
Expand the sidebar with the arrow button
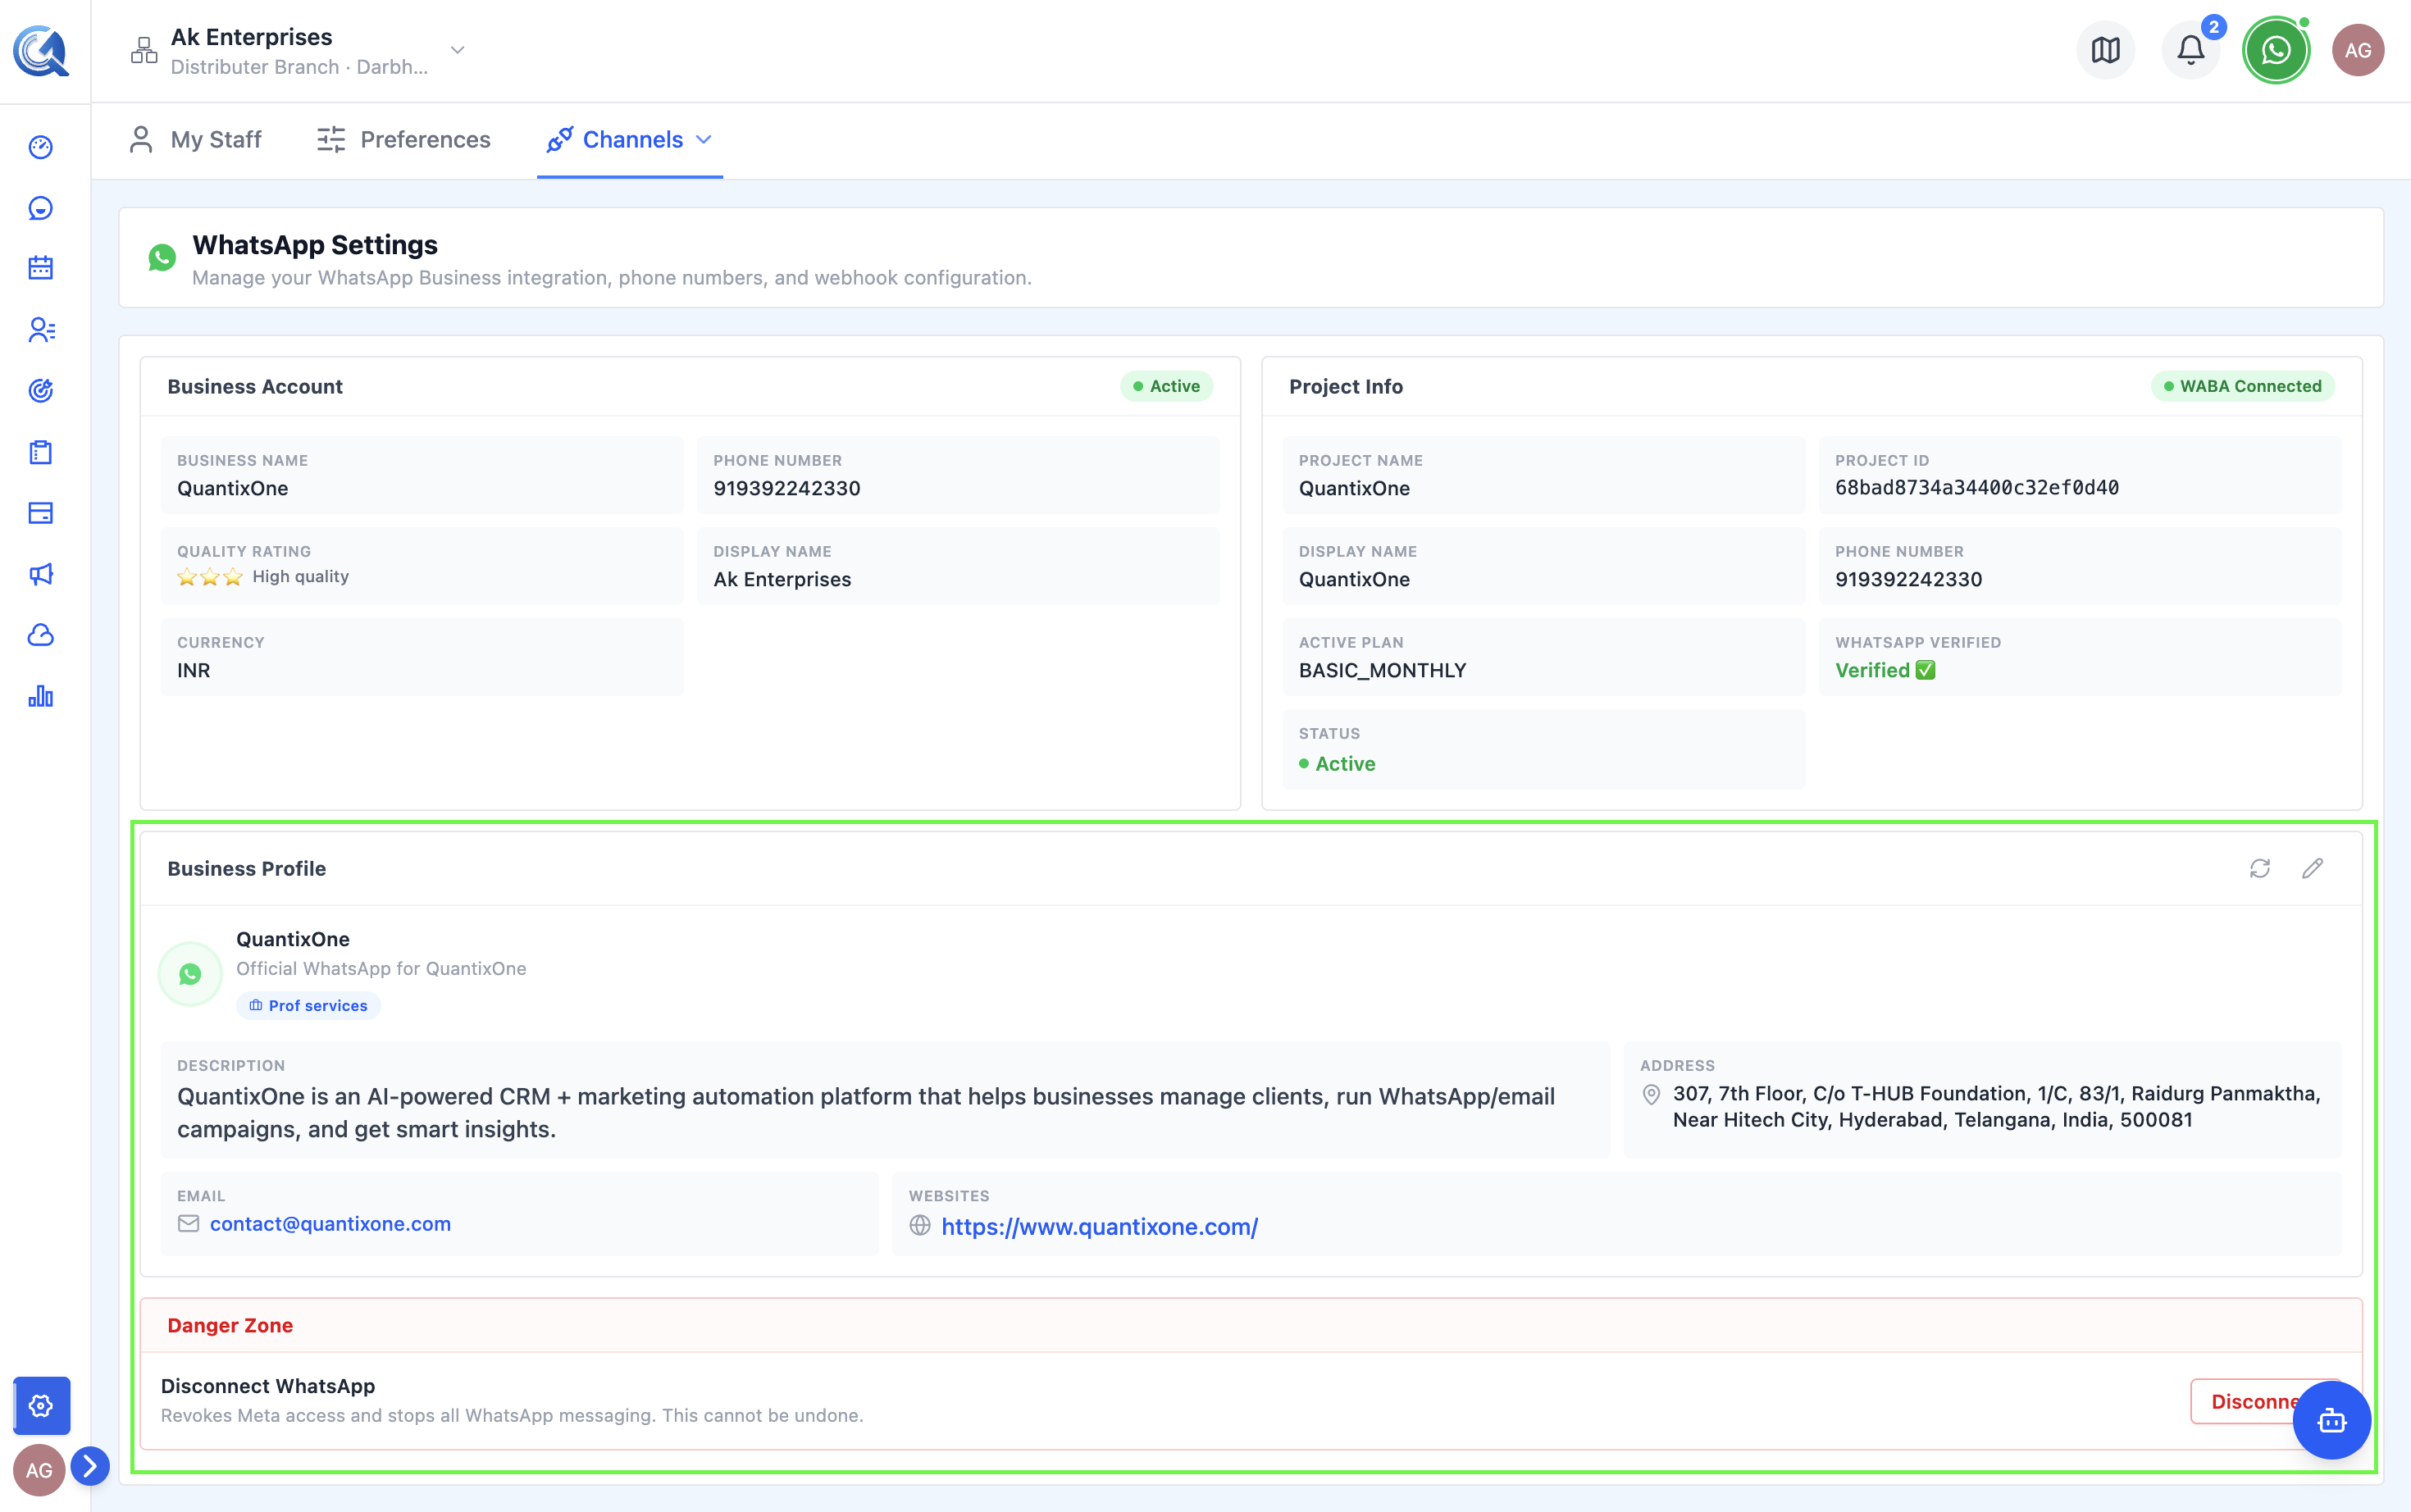[x=90, y=1466]
